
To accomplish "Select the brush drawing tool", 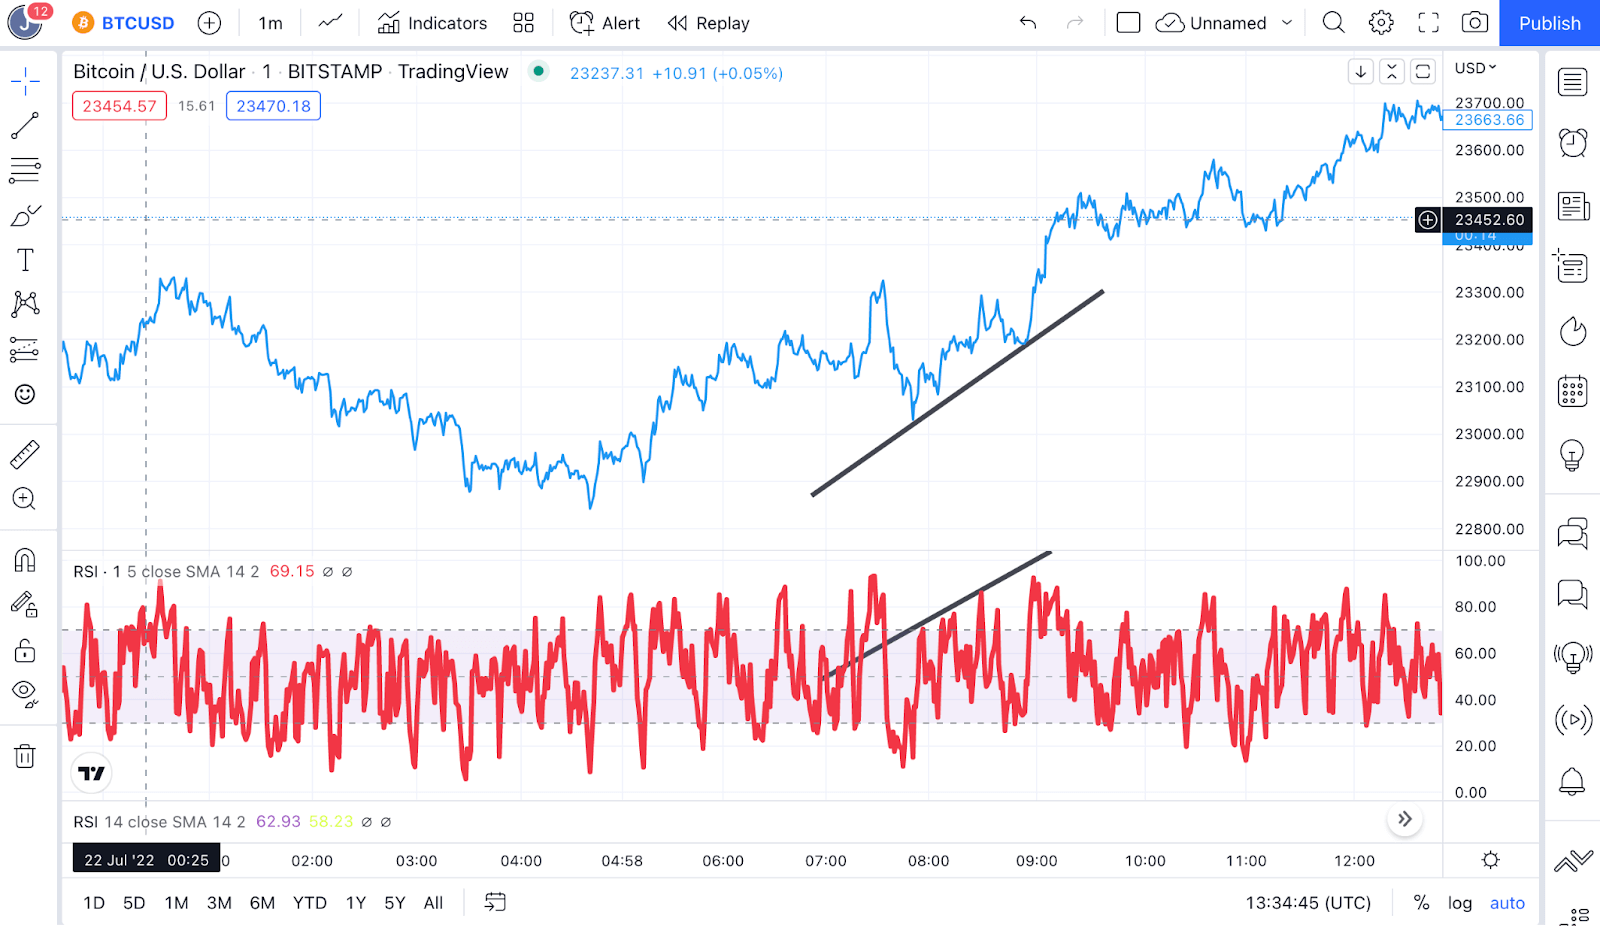I will pos(25,215).
